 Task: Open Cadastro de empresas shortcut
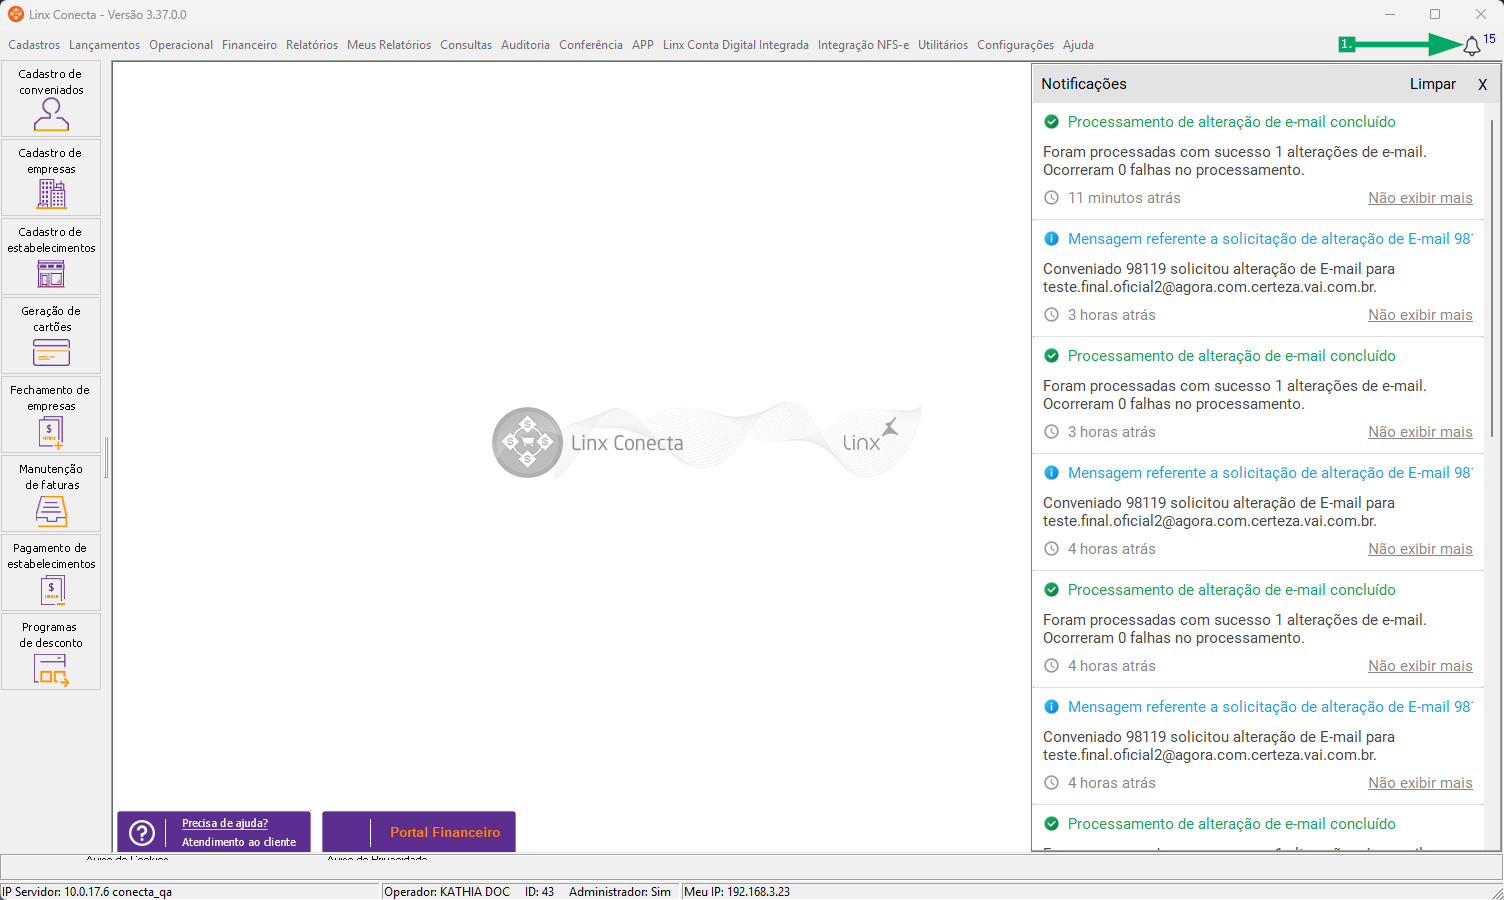pos(51,178)
